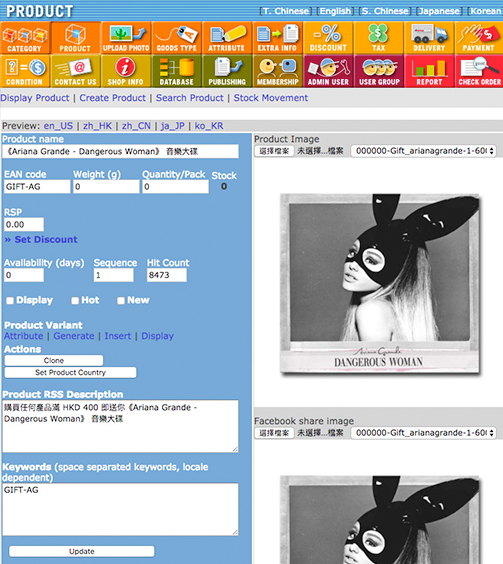Open the Database icon
The width and height of the screenshot is (503, 564).
coord(177,71)
